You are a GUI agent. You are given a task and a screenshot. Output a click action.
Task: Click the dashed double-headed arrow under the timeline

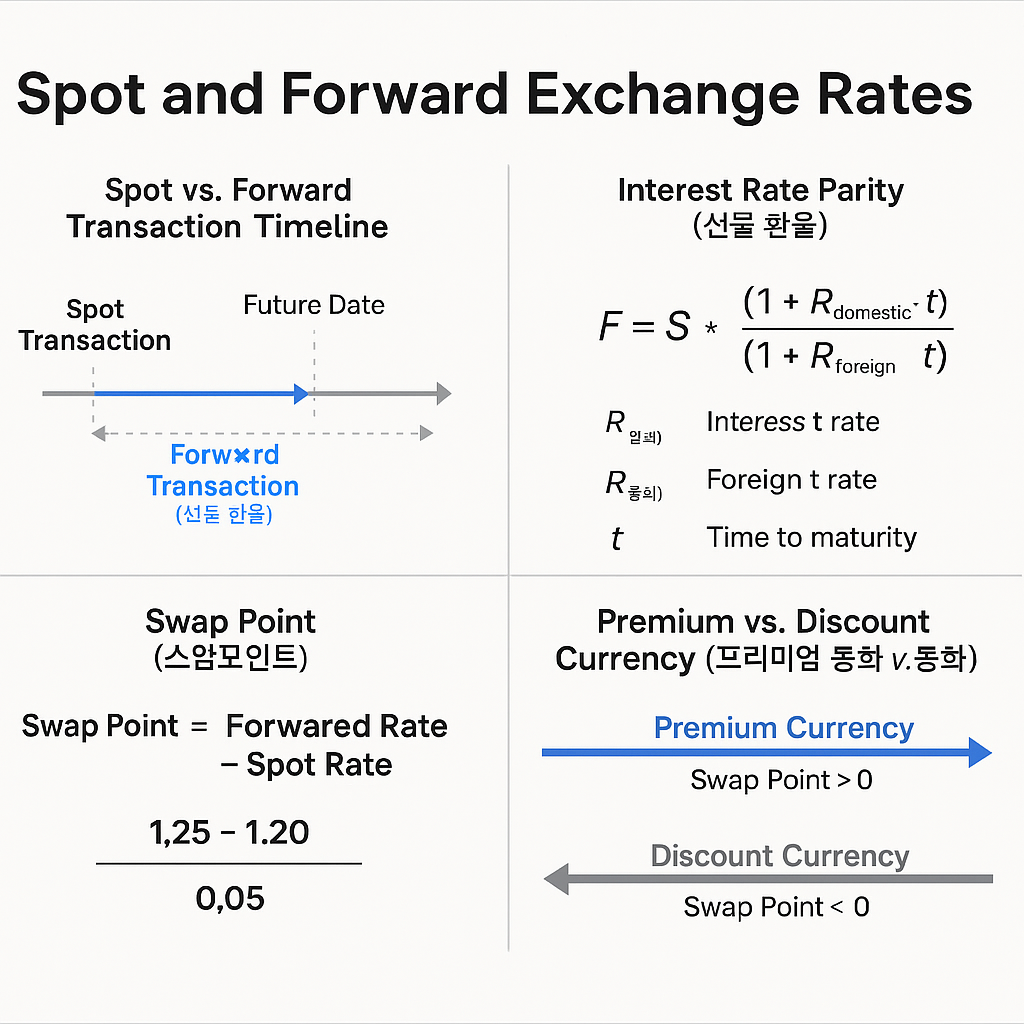[262, 433]
